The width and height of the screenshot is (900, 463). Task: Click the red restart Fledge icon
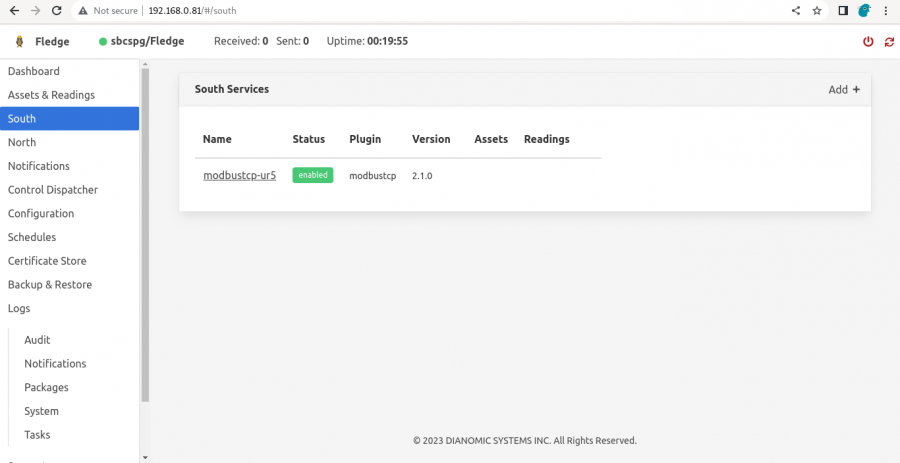[888, 42]
